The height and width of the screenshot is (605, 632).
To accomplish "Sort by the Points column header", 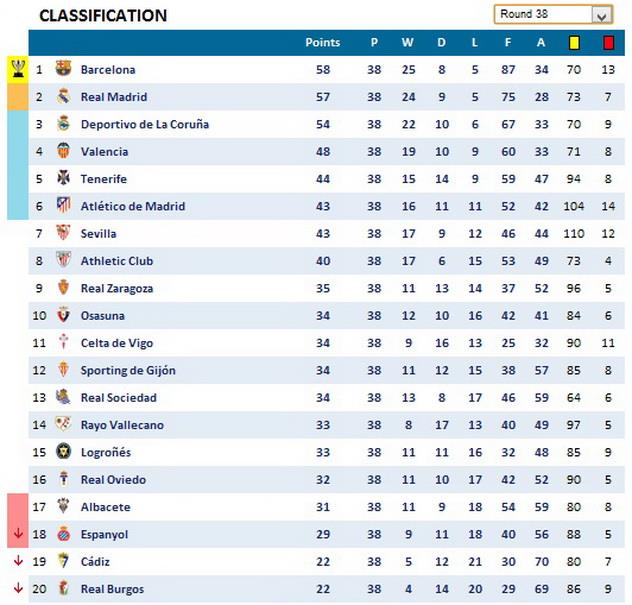I will [x=322, y=43].
